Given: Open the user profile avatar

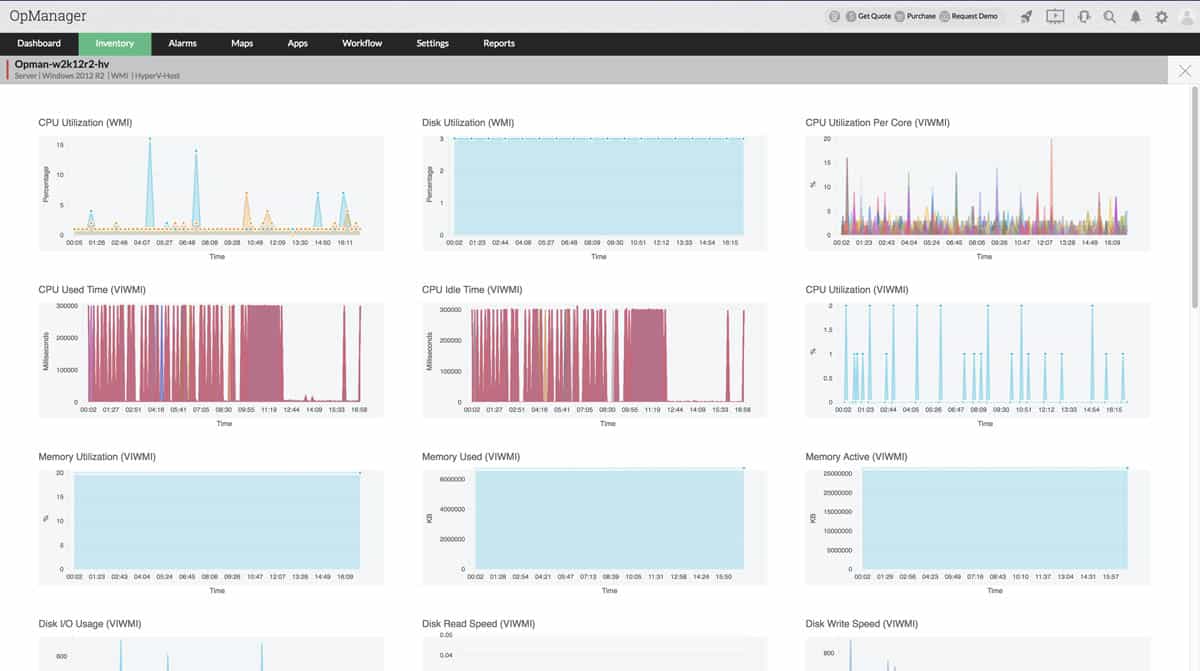Looking at the screenshot, I should (1186, 17).
